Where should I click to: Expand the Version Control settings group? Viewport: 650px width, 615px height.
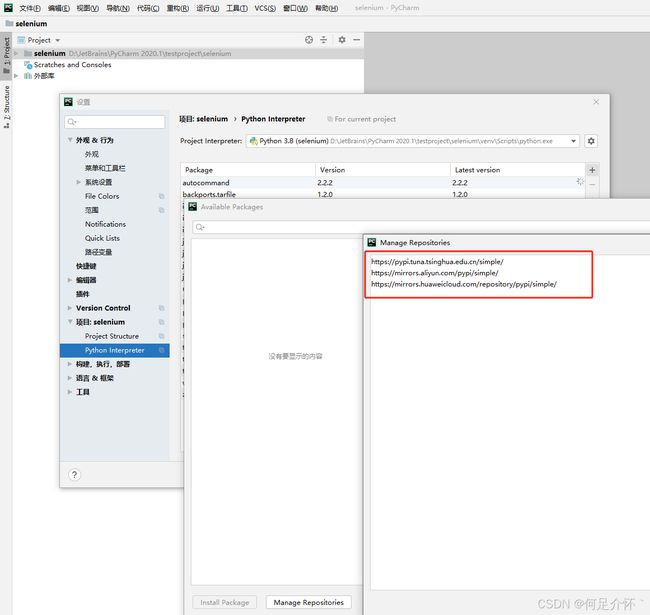(x=70, y=308)
